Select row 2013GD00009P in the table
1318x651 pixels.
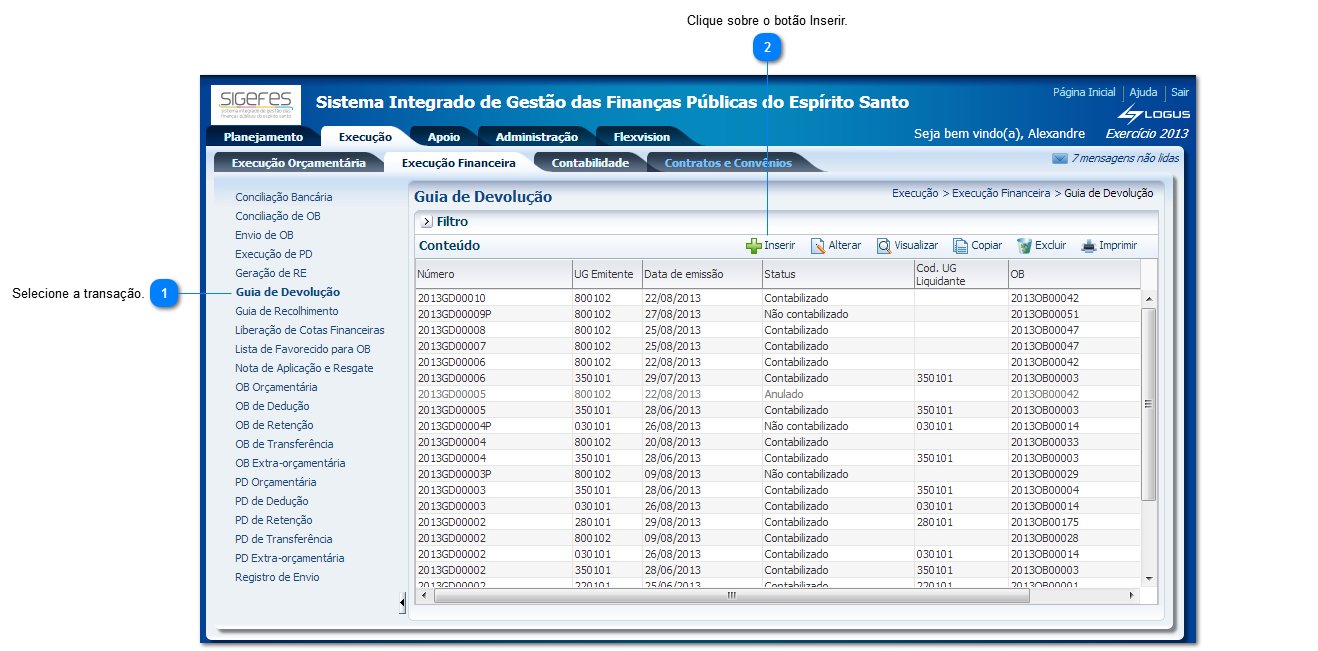coord(455,314)
